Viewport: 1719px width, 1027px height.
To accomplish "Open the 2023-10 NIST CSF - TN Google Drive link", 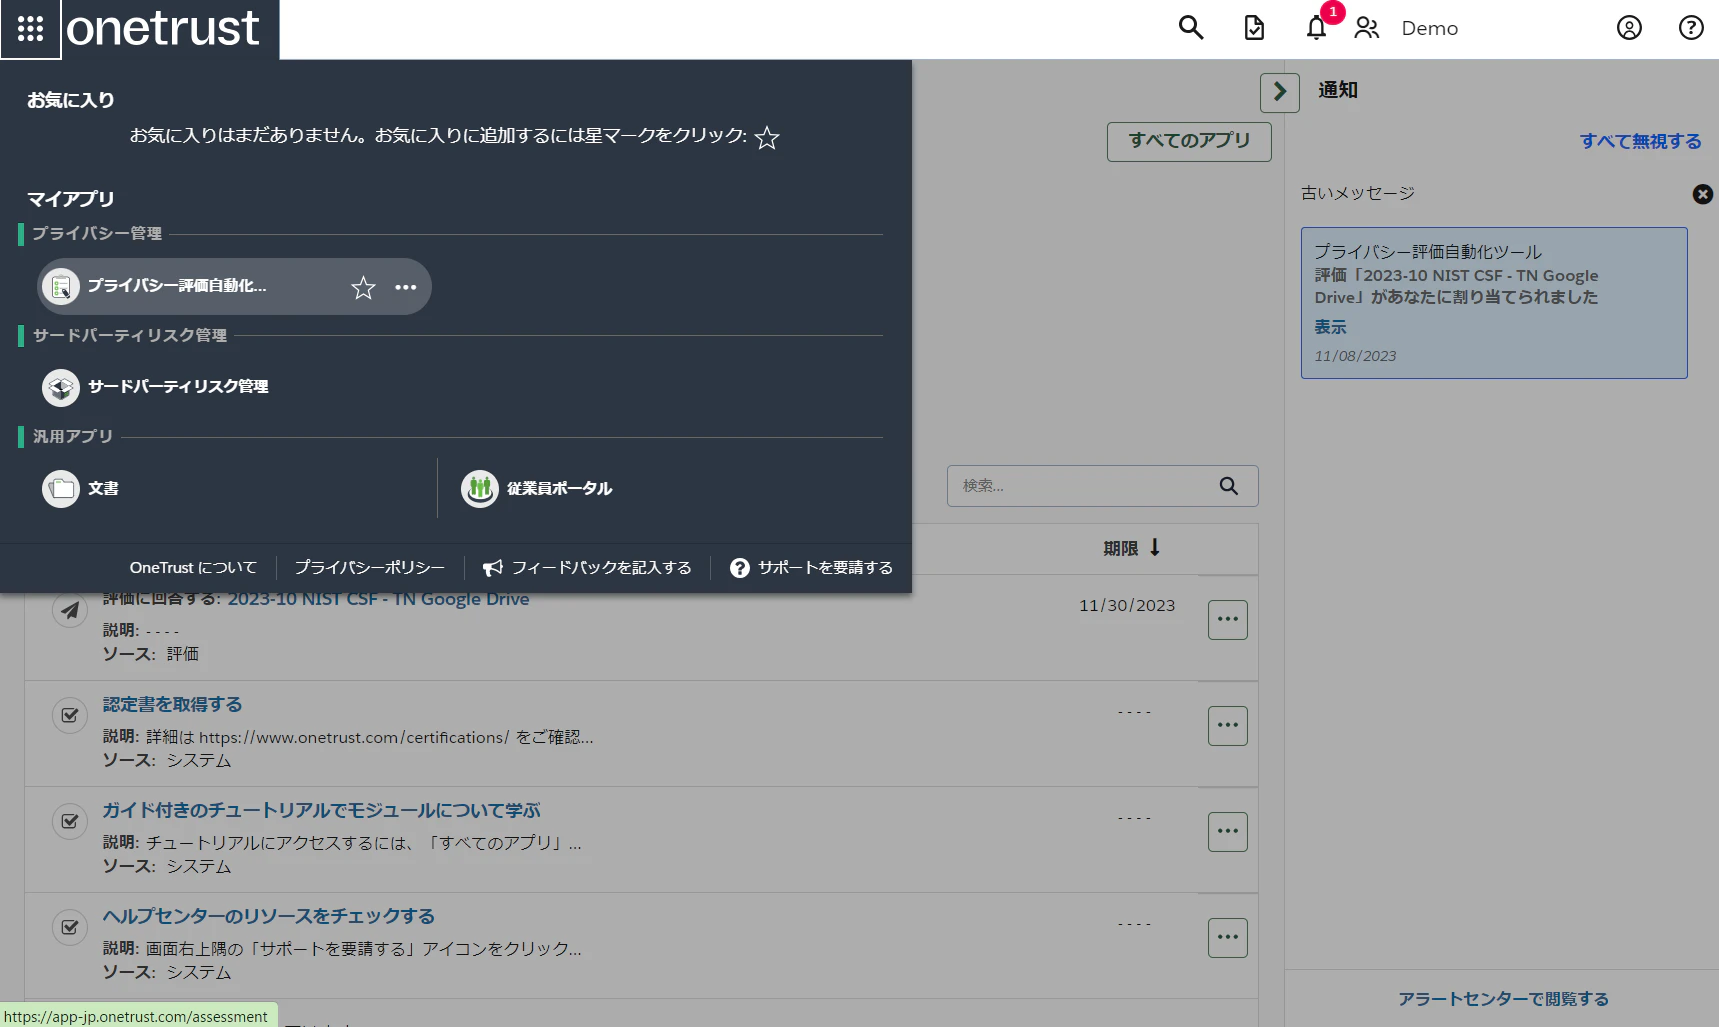I will pyautogui.click(x=378, y=599).
